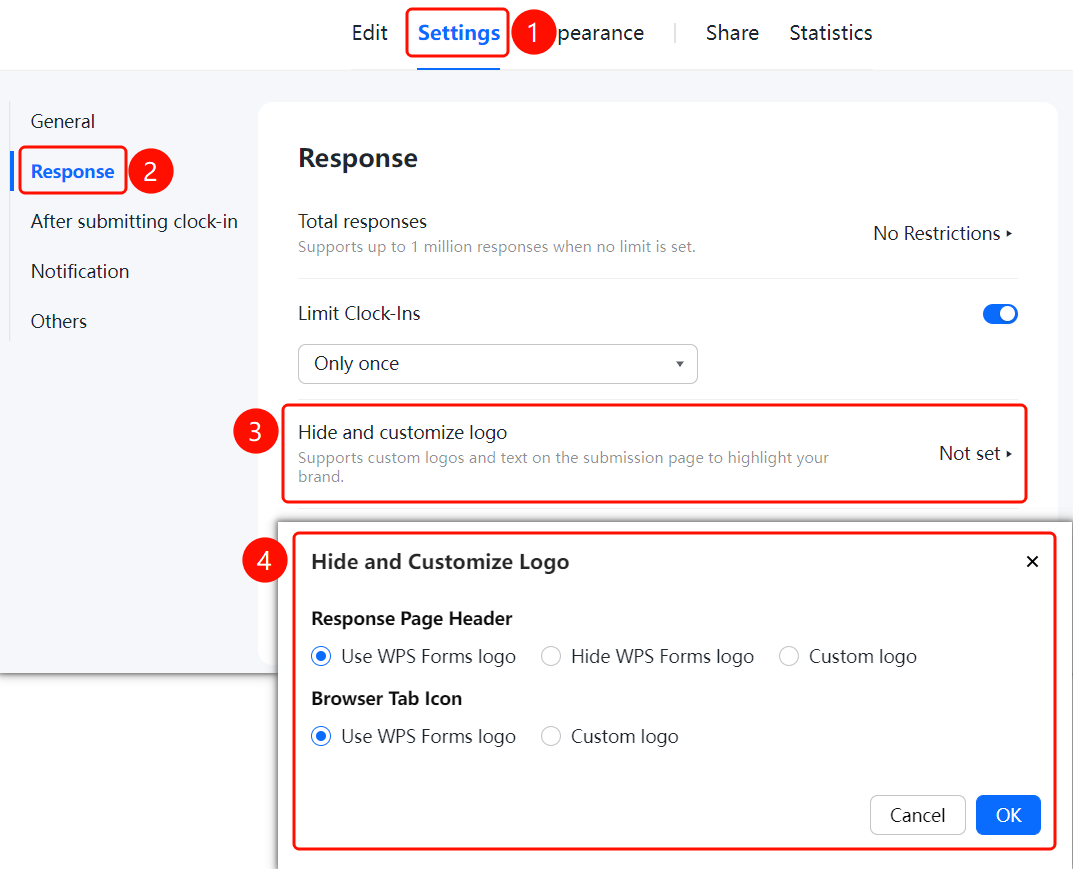Viewport: 1073px width, 869px height.
Task: Open the Statistics tab
Action: coord(831,33)
